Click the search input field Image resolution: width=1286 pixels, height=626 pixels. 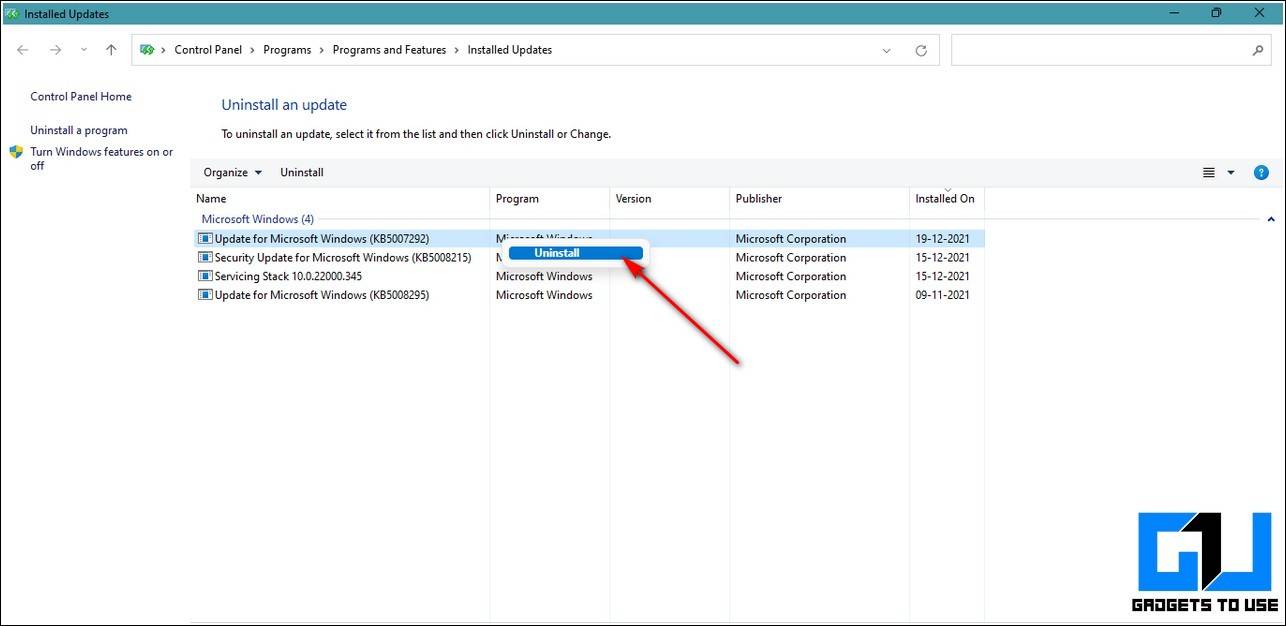point(1100,50)
